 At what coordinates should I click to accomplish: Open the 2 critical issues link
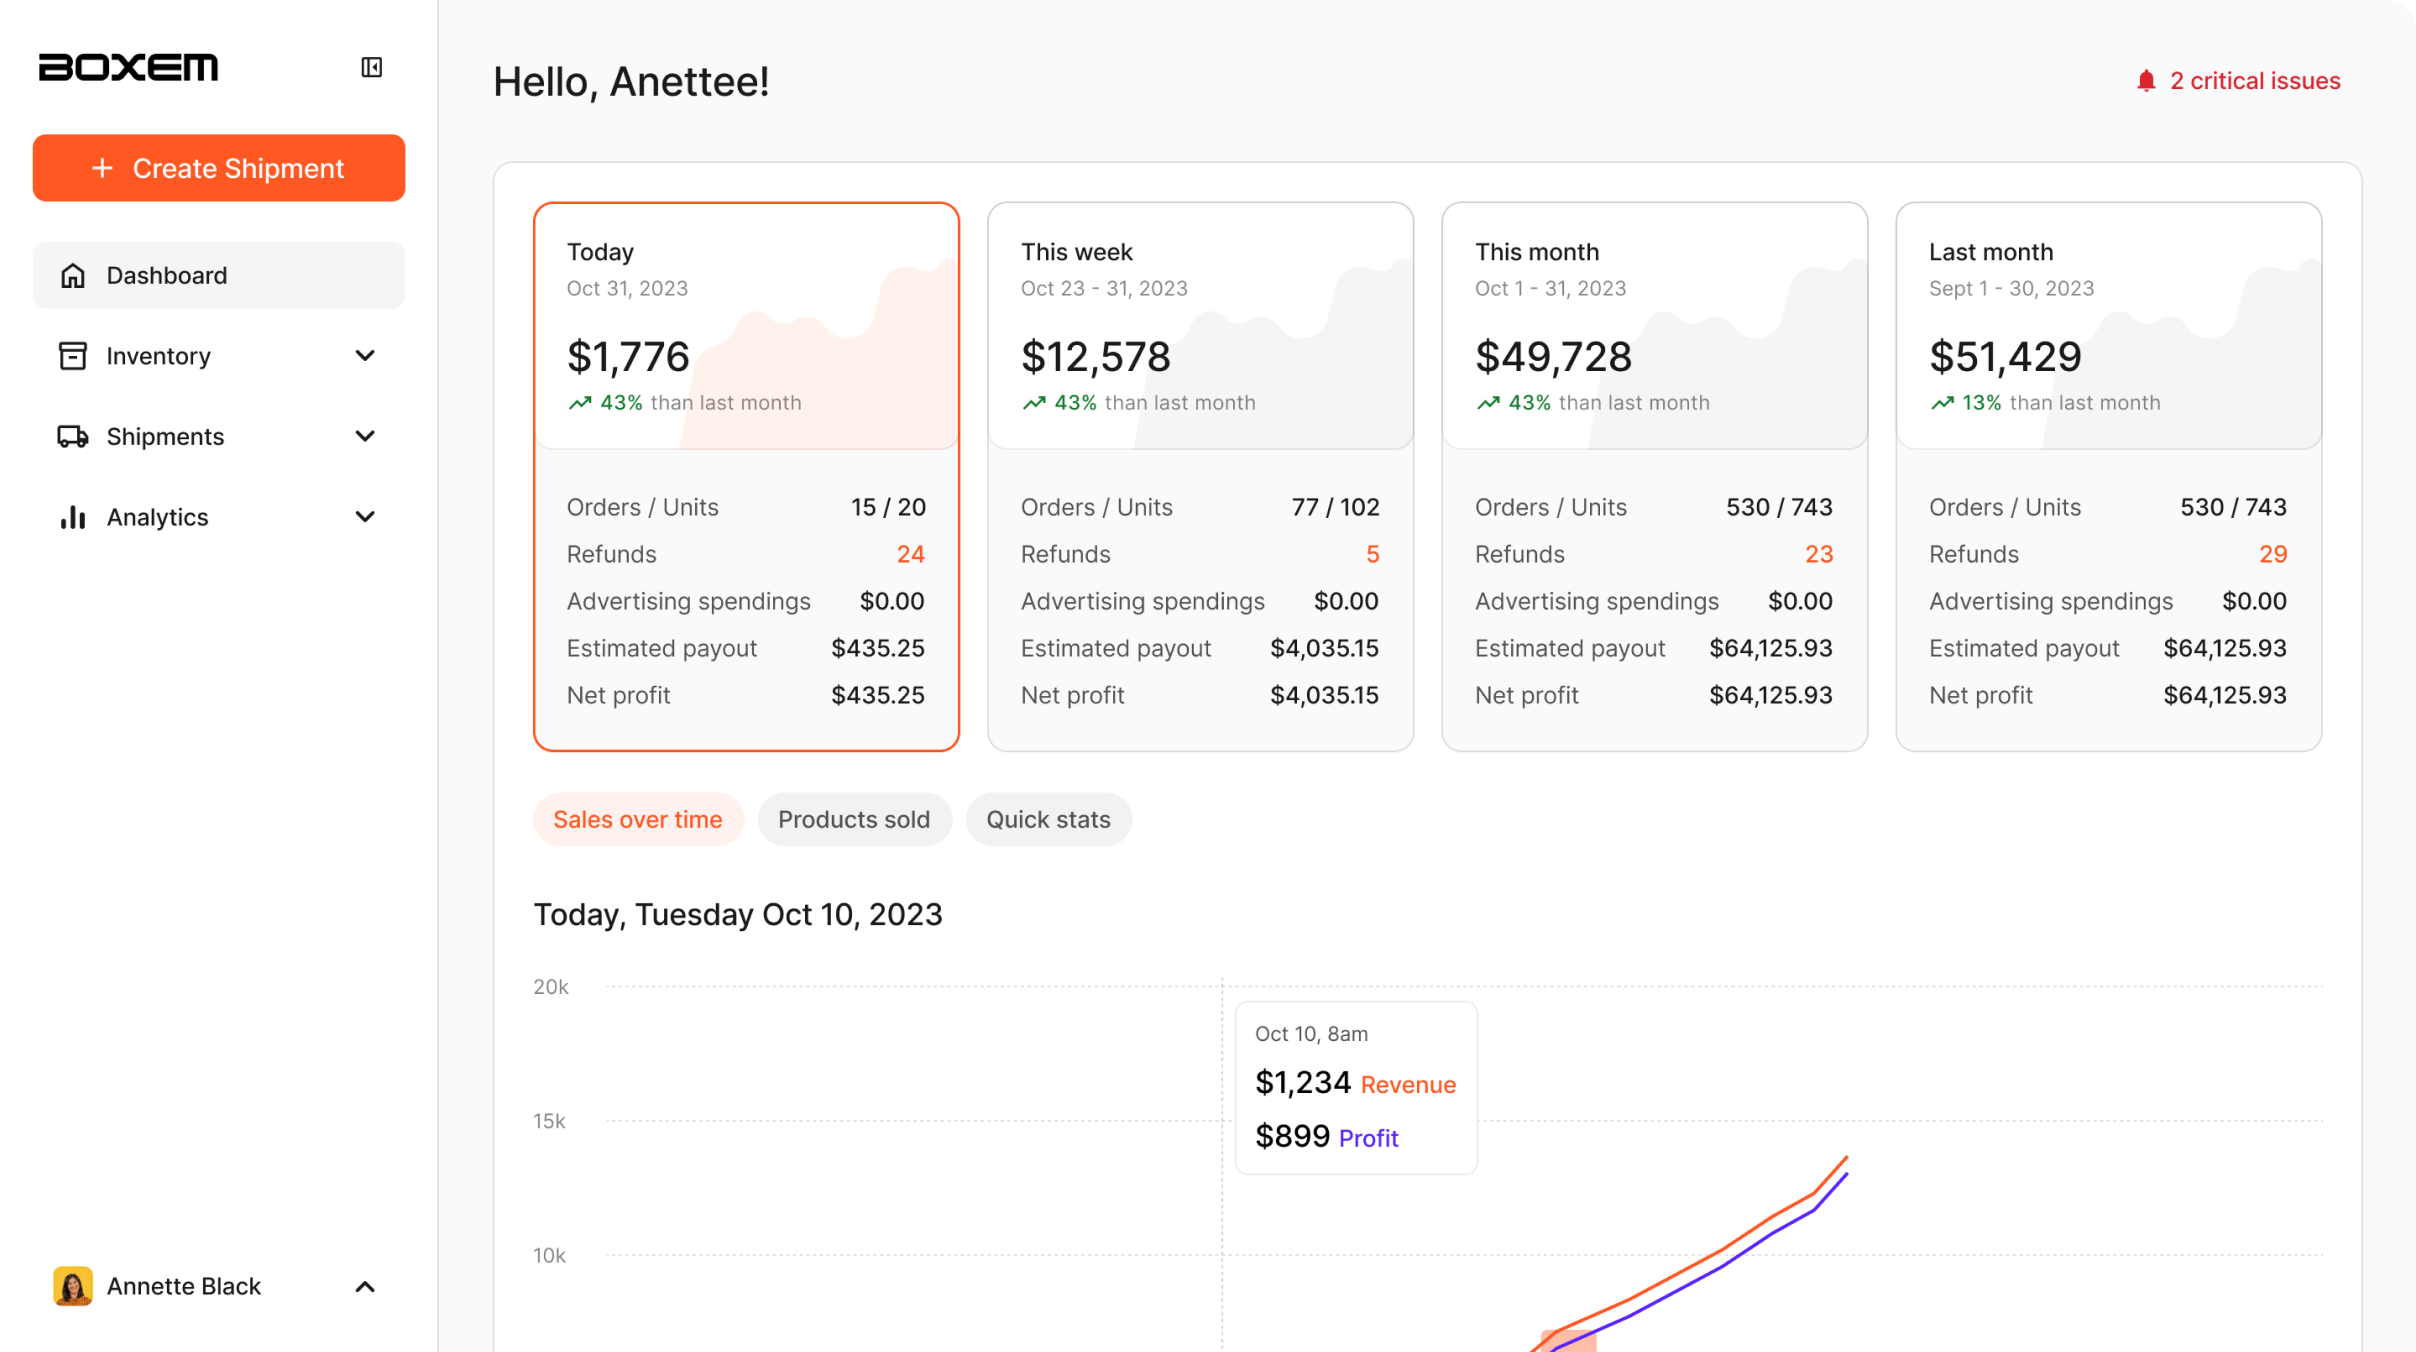(2238, 81)
